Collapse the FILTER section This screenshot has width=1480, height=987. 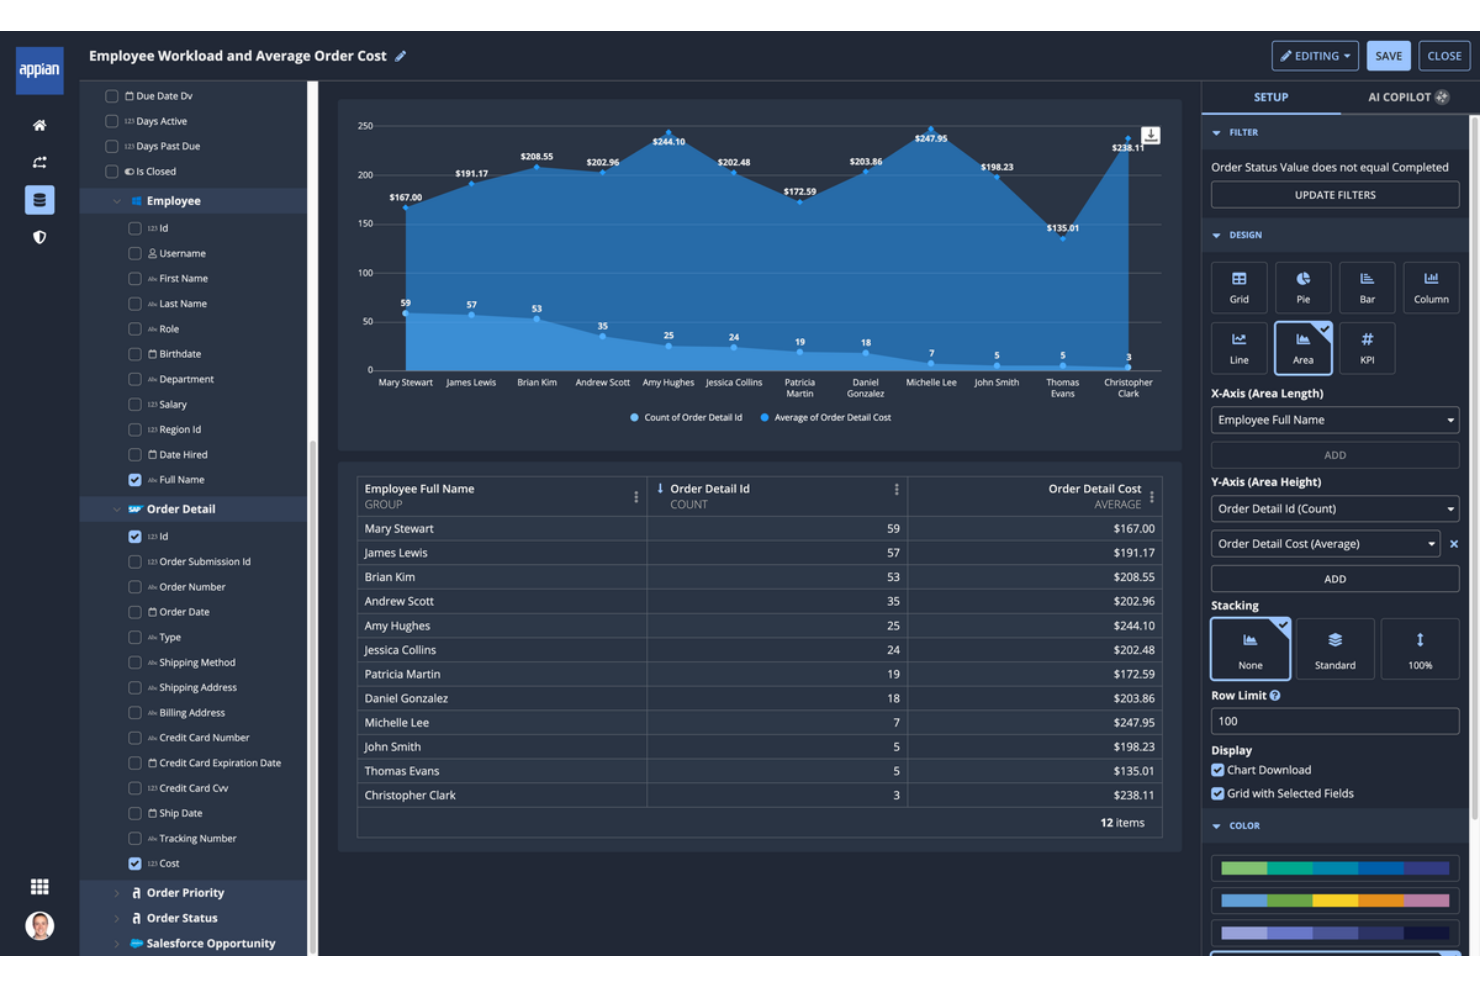coord(1216,132)
